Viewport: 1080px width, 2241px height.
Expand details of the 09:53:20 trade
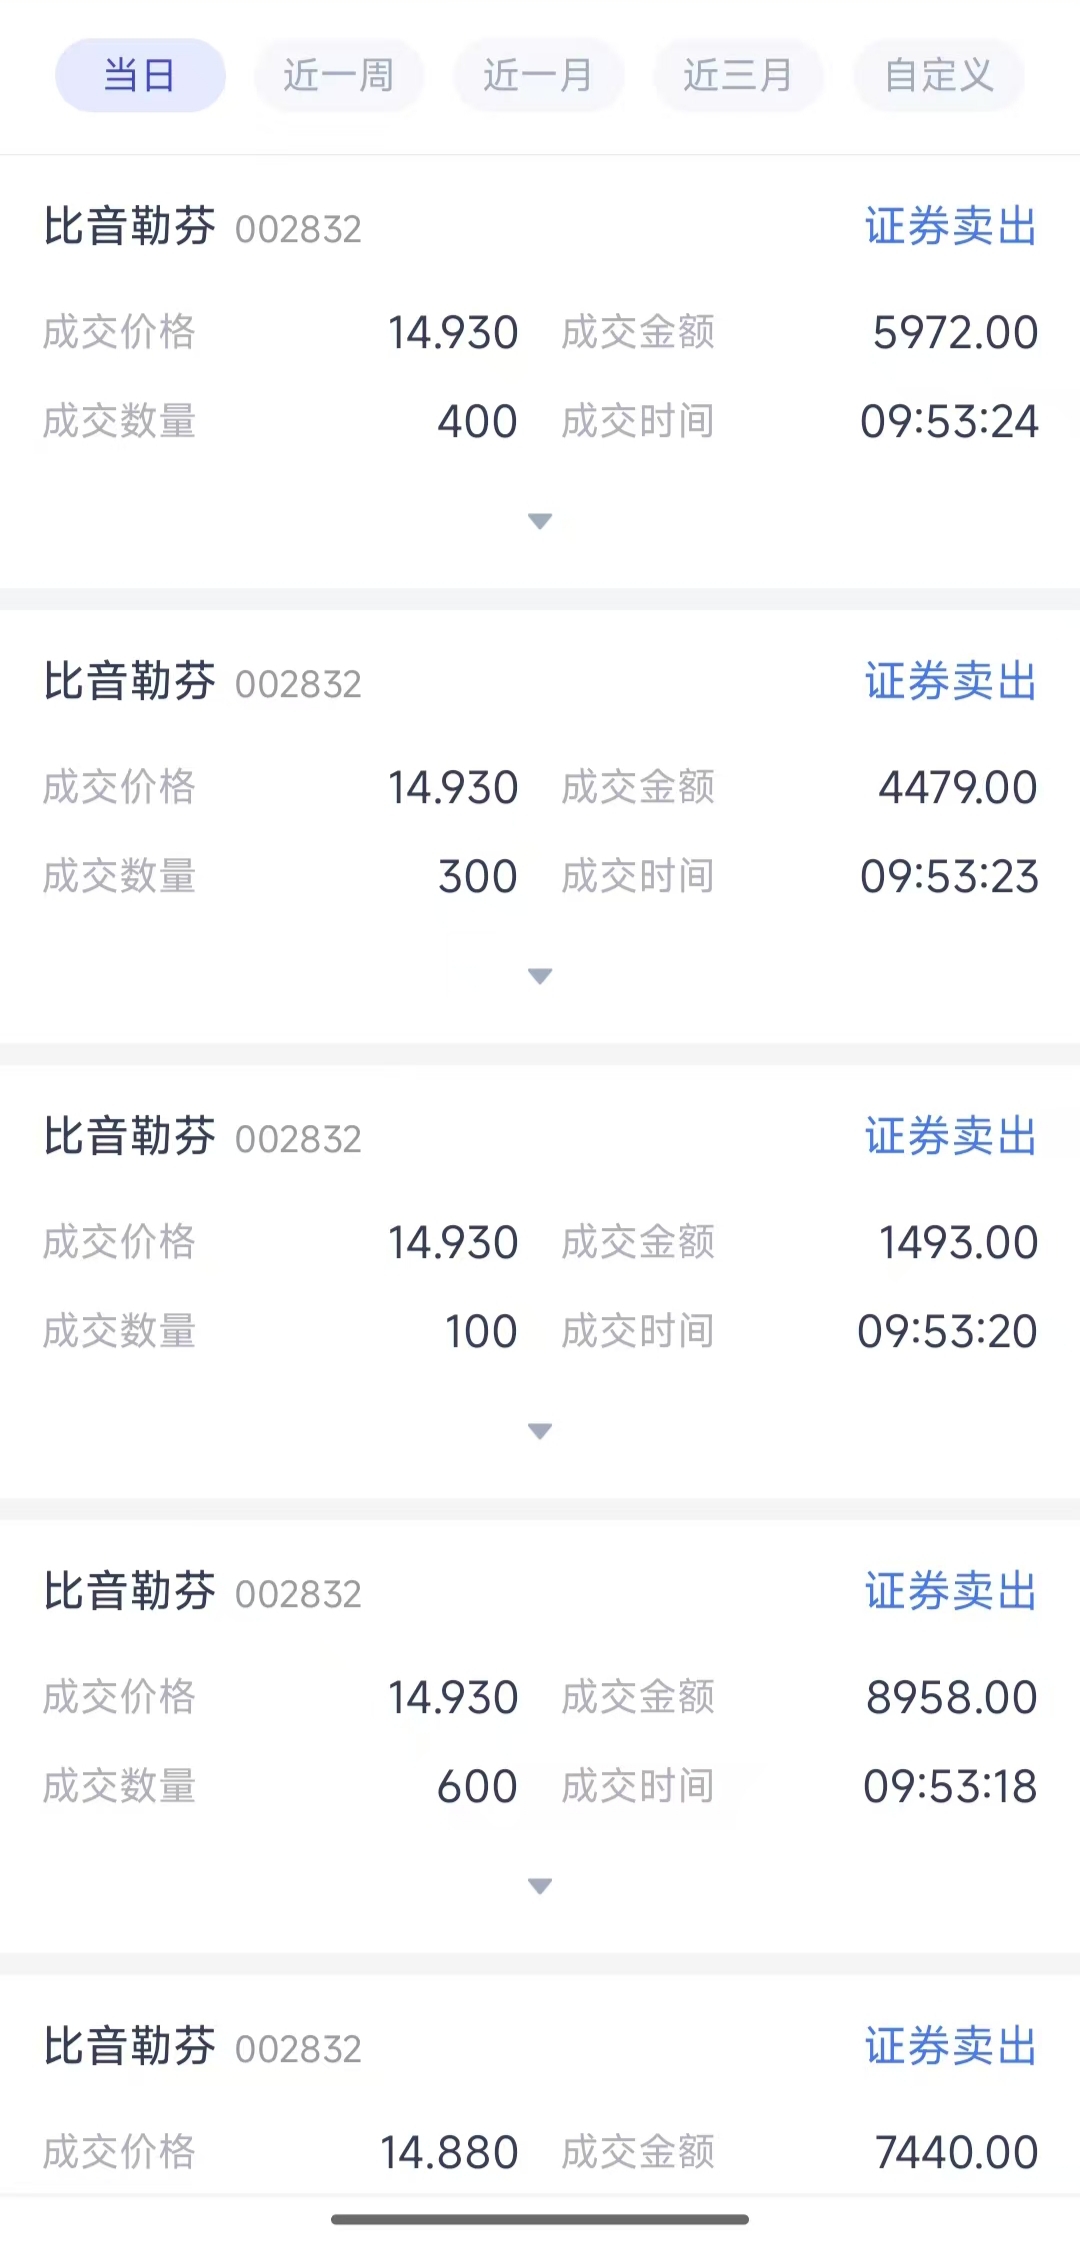540,1431
